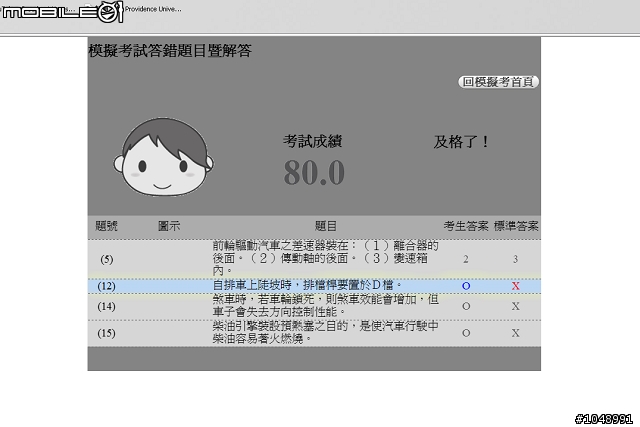Image resolution: width=640 pixels, height=427 pixels.
Task: Click standard answer X in row (15)
Action: [516, 333]
